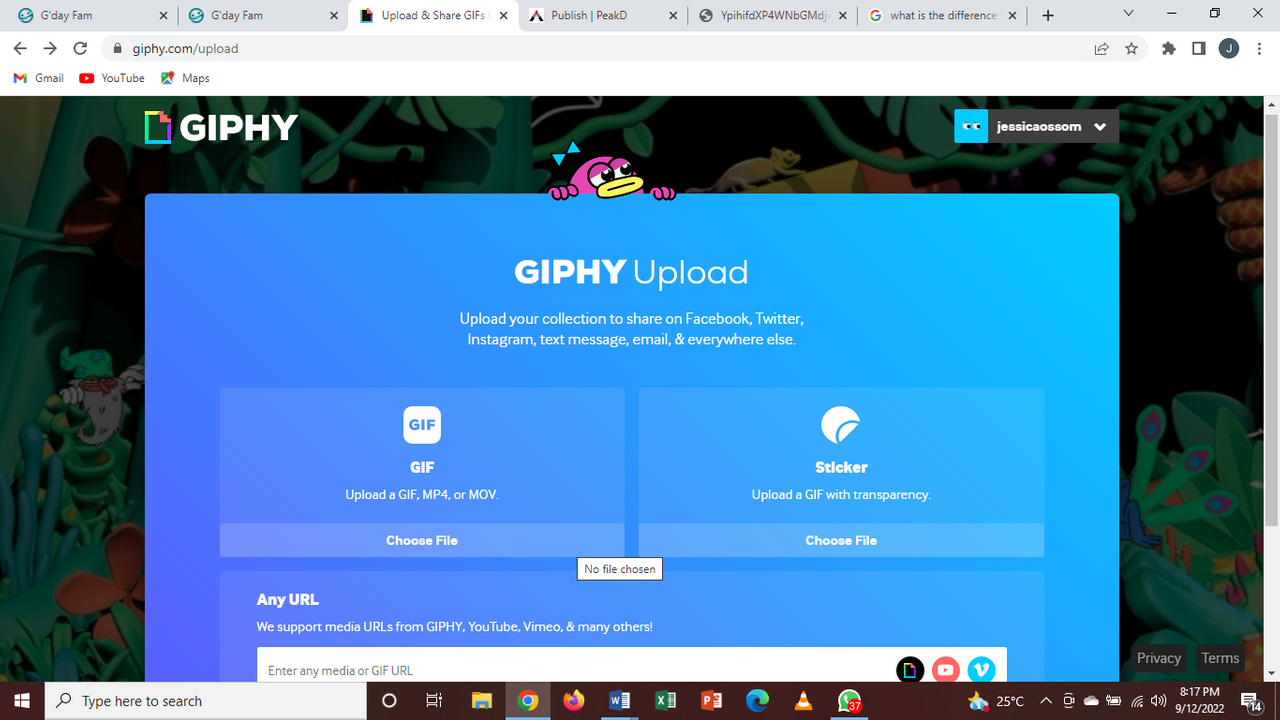Open the jessicaossom account dropdown

coord(1101,127)
